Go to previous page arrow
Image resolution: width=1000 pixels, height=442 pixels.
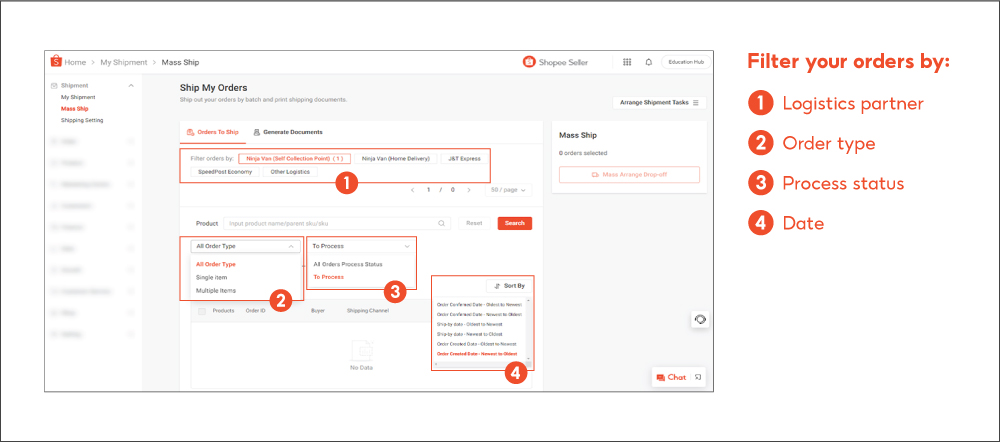[413, 190]
